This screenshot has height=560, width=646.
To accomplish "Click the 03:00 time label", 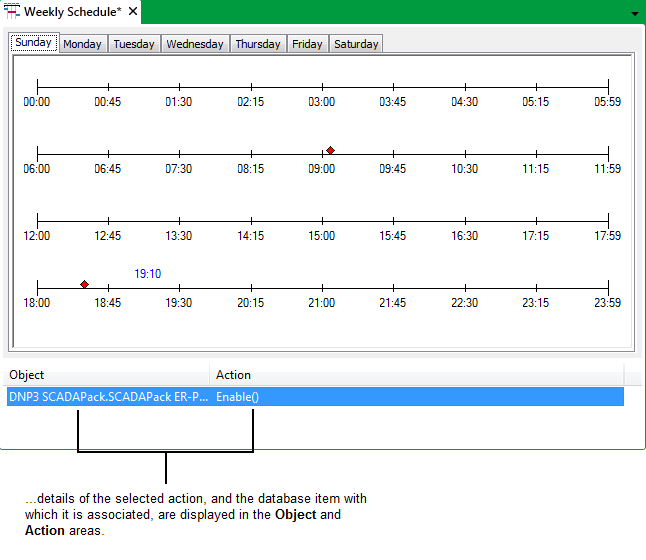I will [x=322, y=102].
